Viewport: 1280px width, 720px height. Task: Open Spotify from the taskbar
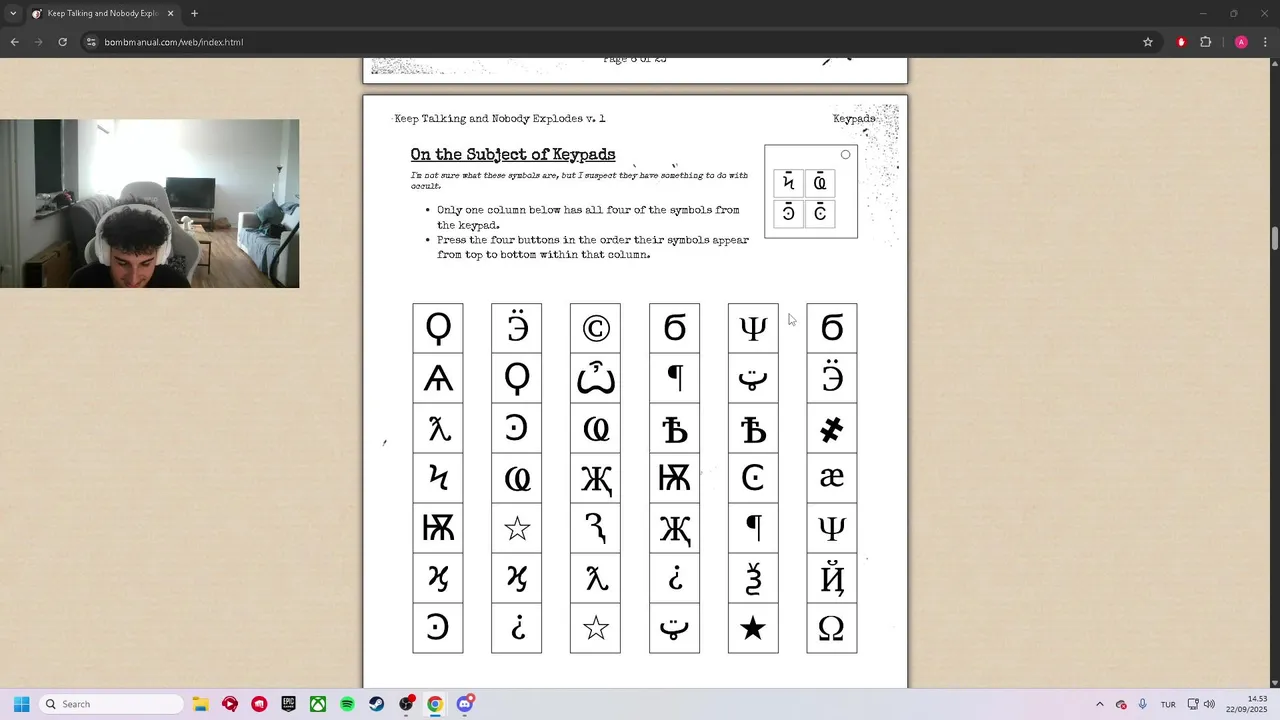(x=347, y=704)
